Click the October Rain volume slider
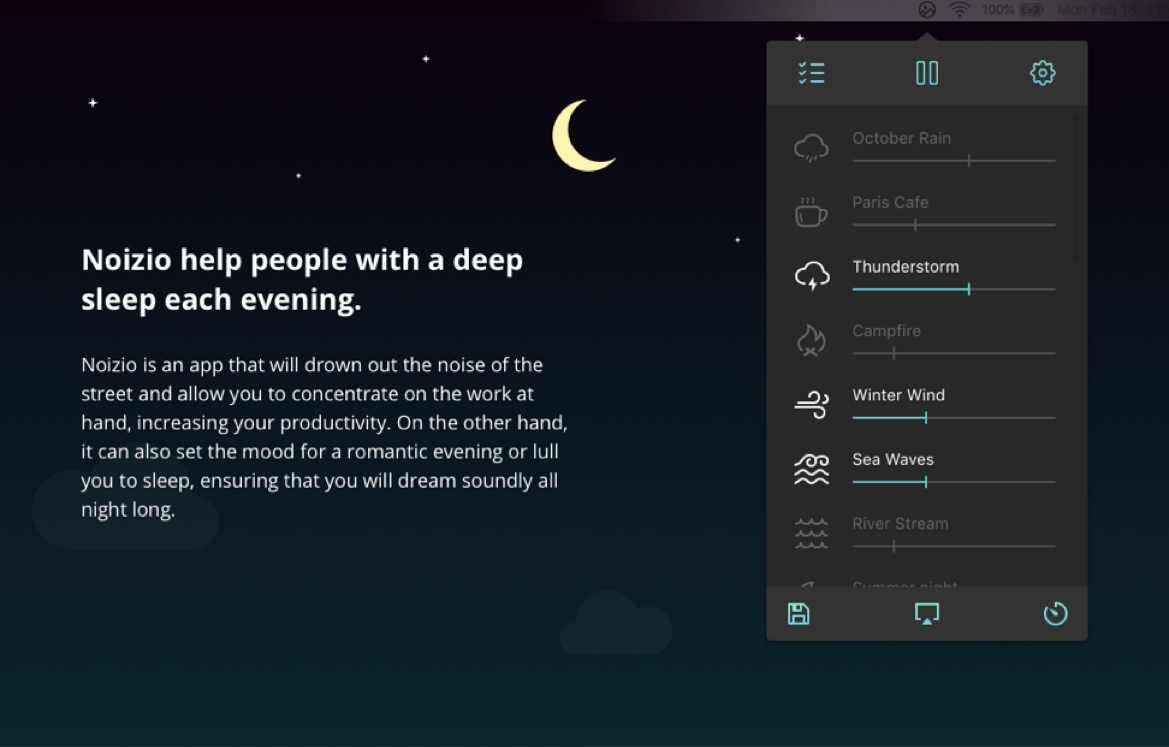This screenshot has width=1169, height=747. (968, 160)
